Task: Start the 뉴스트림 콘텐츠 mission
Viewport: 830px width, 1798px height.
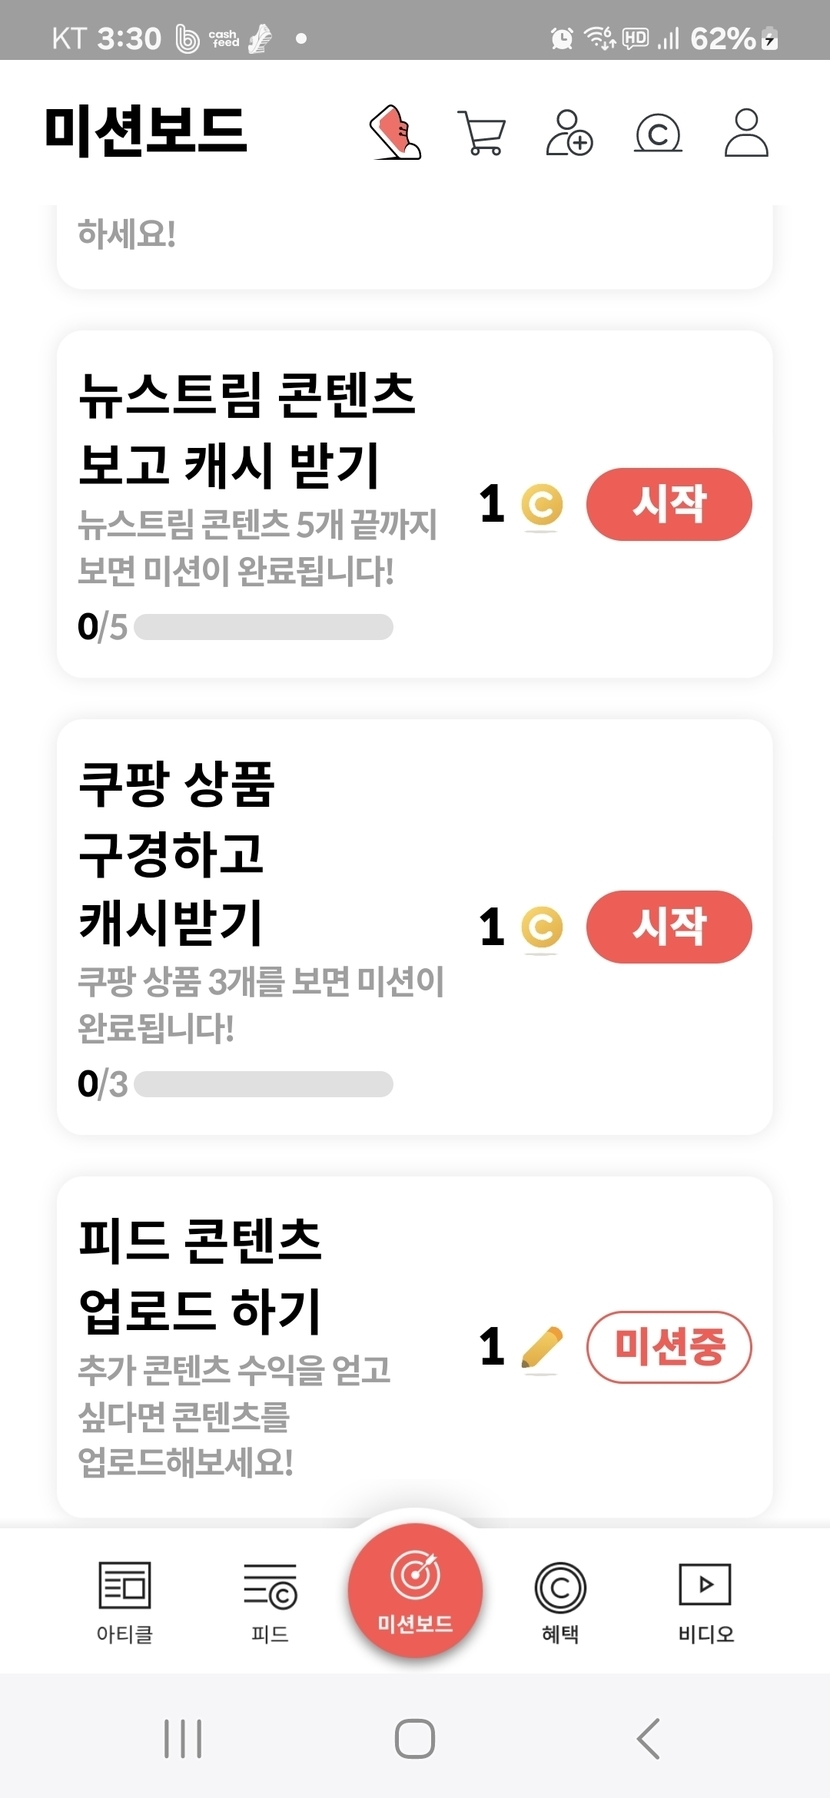Action: [x=668, y=504]
